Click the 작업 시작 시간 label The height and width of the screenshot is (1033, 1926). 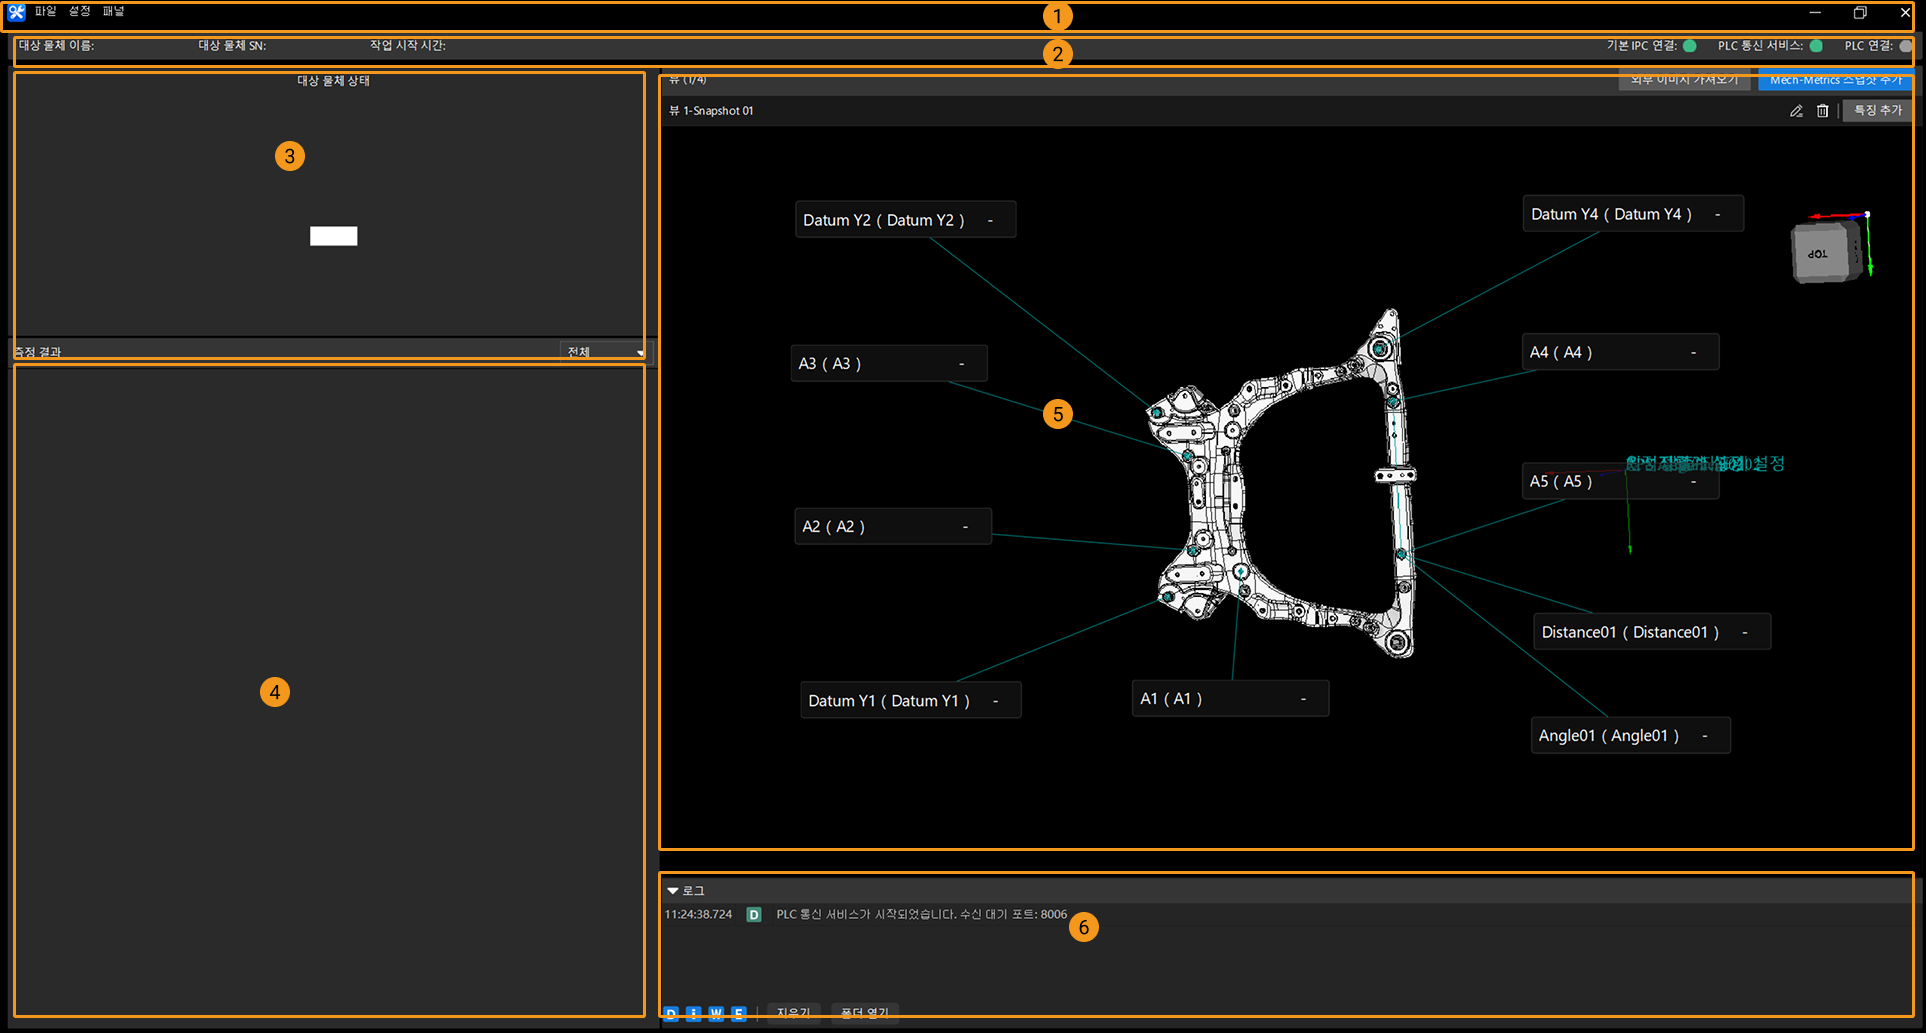click(x=408, y=46)
